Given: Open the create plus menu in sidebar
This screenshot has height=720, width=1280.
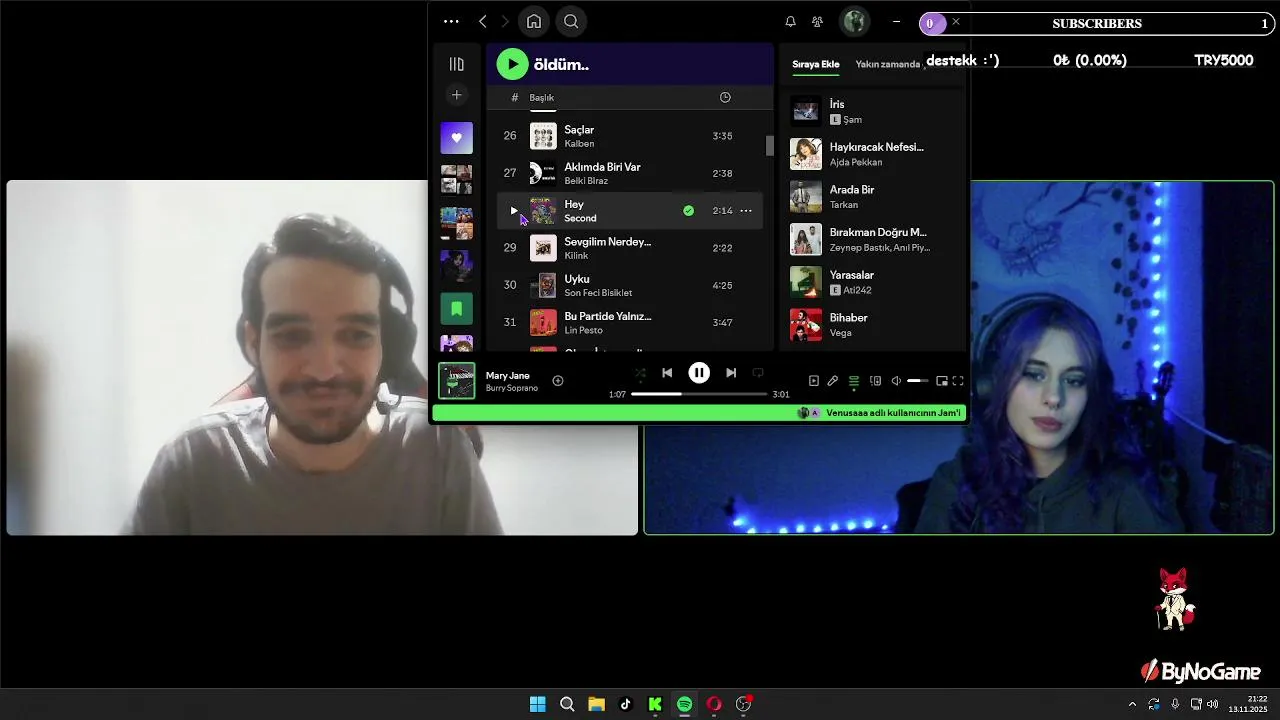Looking at the screenshot, I should tap(456, 95).
